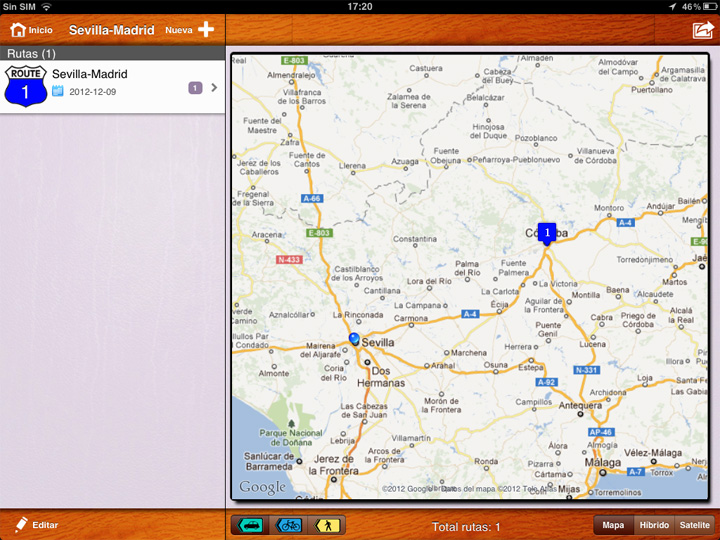Expand Sevilla-Madrid route with chevron arrow

pos(214,87)
